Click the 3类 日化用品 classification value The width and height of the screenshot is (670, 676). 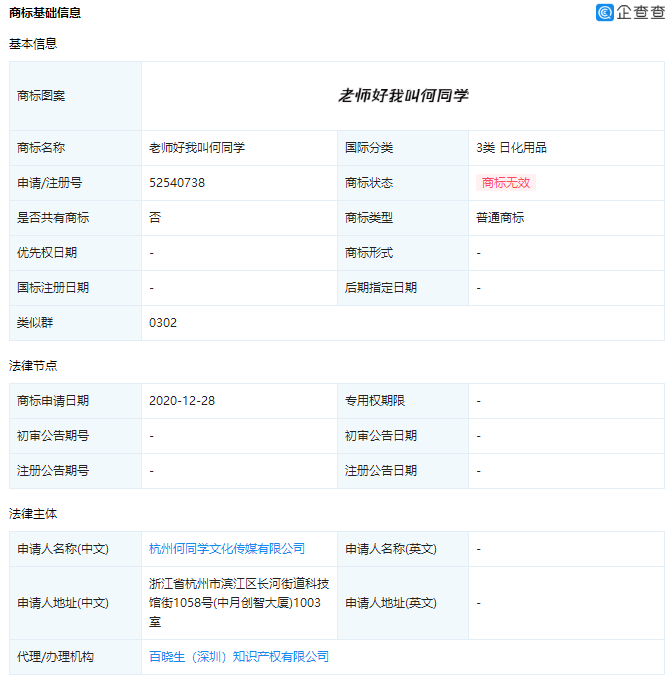(x=511, y=148)
